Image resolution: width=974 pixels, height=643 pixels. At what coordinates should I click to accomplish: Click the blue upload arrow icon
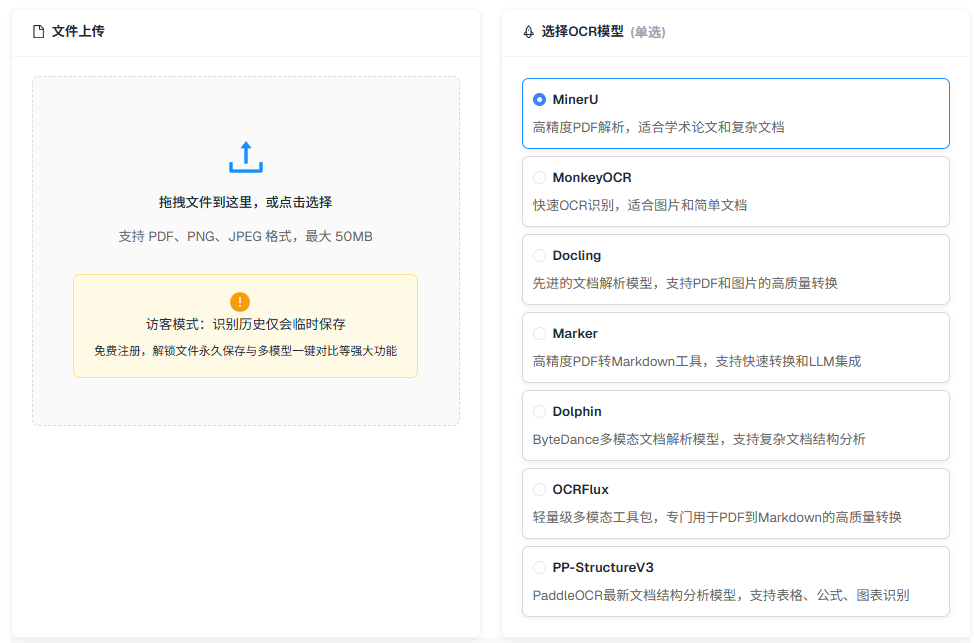246,157
